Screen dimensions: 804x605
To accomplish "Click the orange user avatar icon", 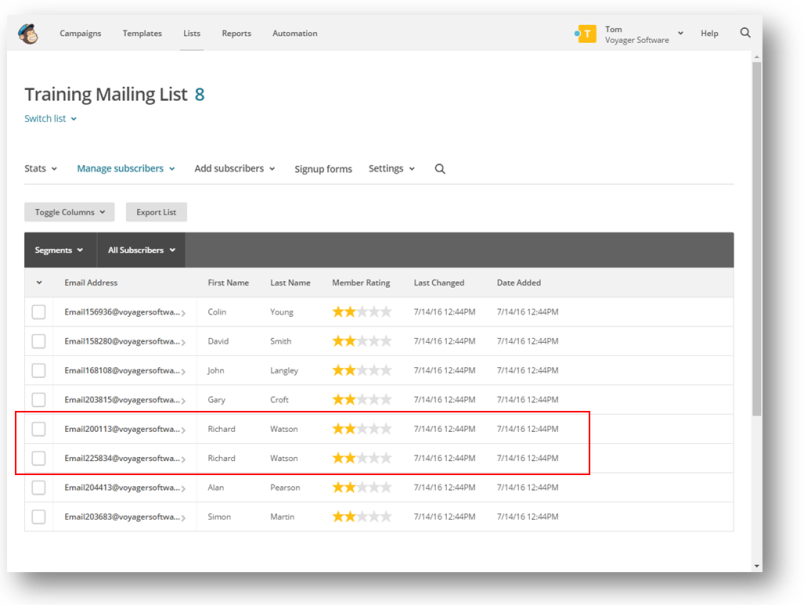I will click(587, 34).
